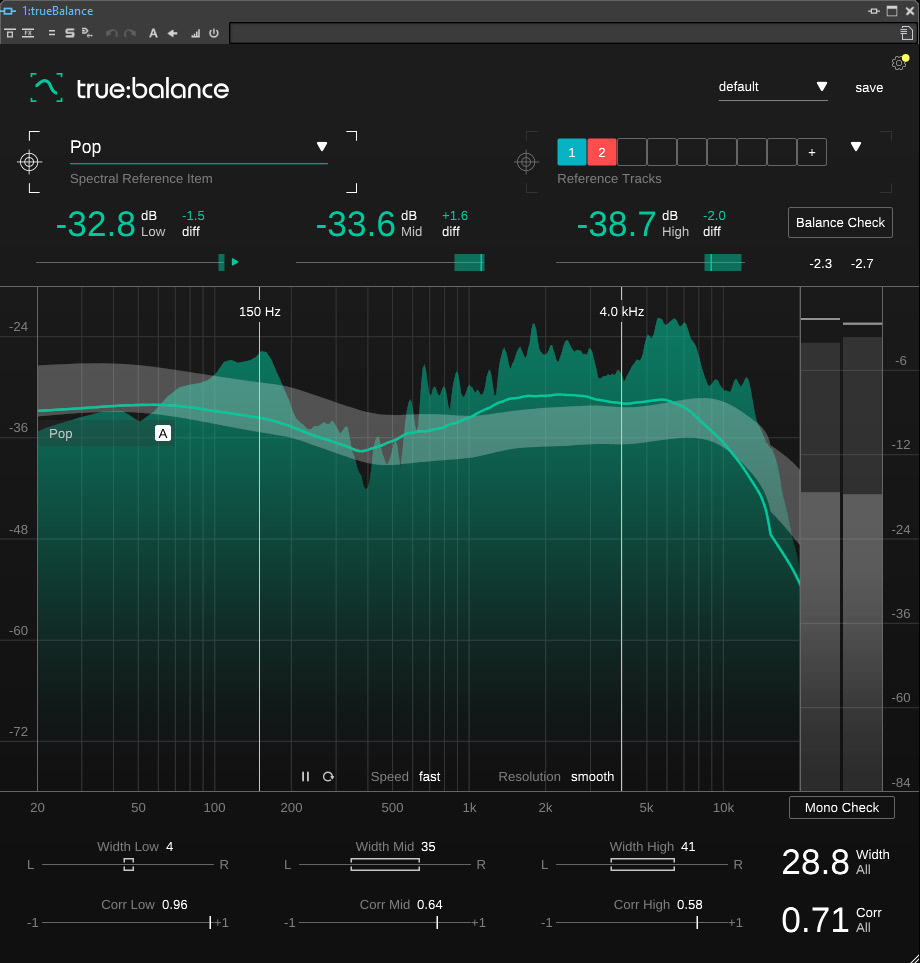Image resolution: width=920 pixels, height=963 pixels.
Task: Click the Balance Check button
Action: (840, 223)
